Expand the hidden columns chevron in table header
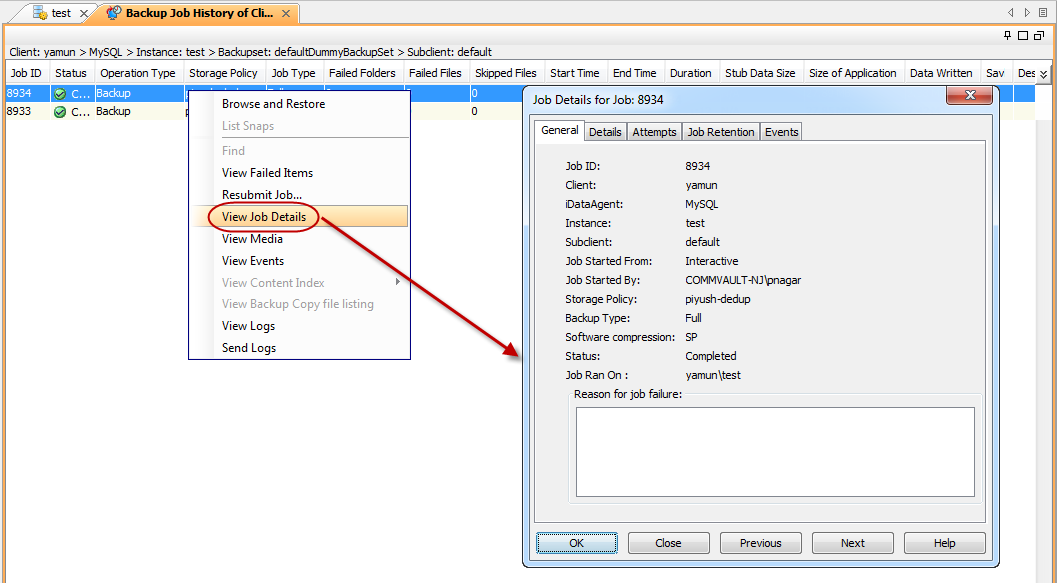Screen dimensions: 1057x583 coord(1044,74)
